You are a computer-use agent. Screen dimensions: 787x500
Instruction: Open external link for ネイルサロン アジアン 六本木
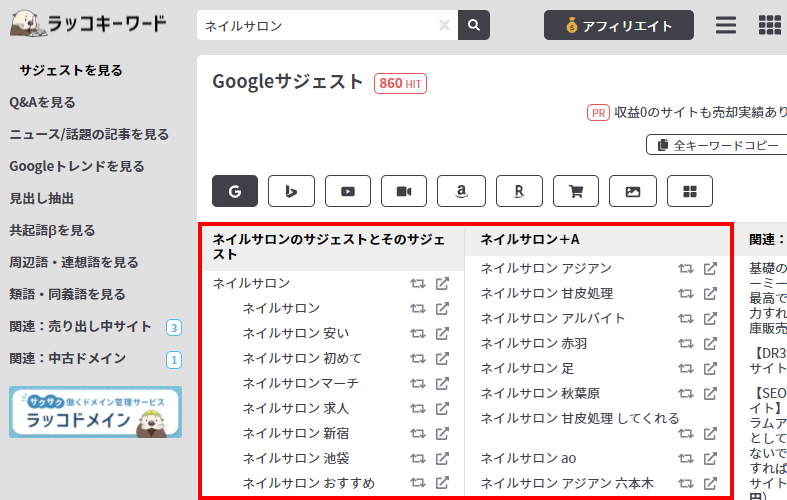point(710,483)
